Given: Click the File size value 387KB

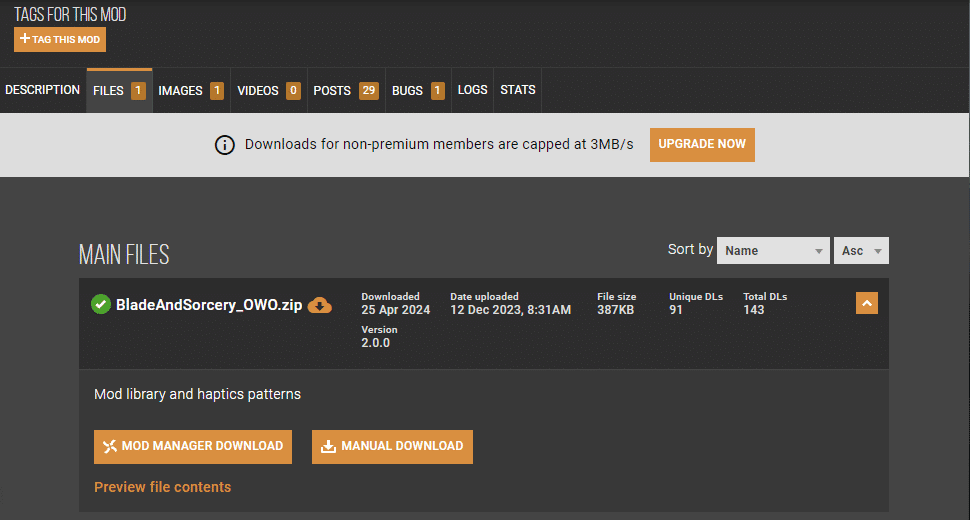Looking at the screenshot, I should click(616, 310).
